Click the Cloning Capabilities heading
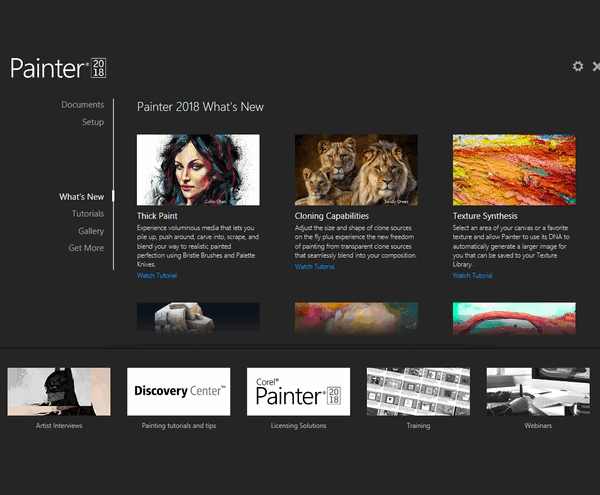600x495 pixels. pos(332,216)
